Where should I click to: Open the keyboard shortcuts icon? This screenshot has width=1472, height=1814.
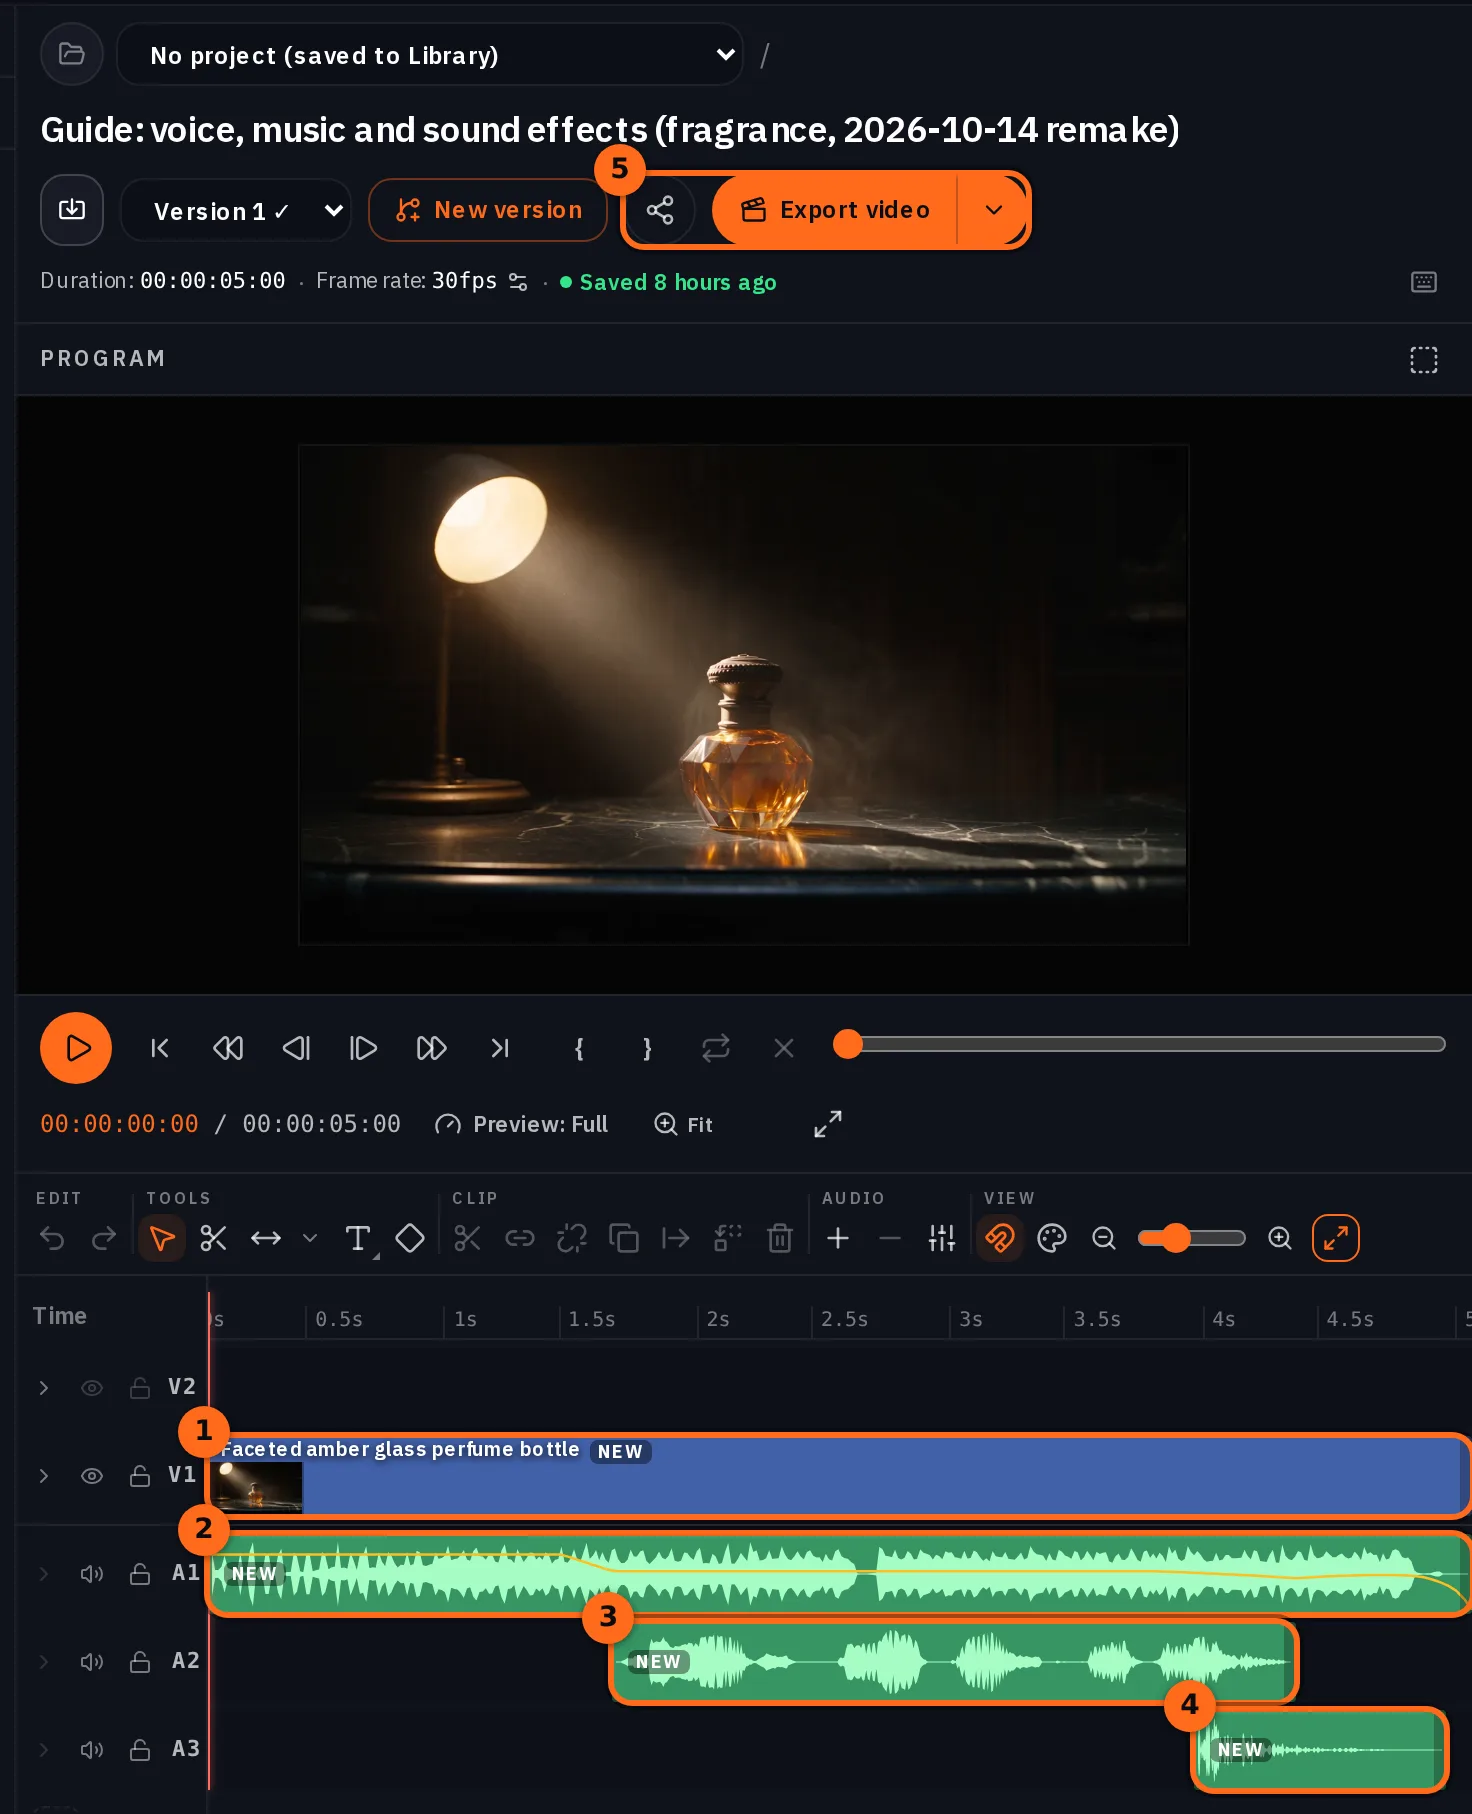point(1424,282)
